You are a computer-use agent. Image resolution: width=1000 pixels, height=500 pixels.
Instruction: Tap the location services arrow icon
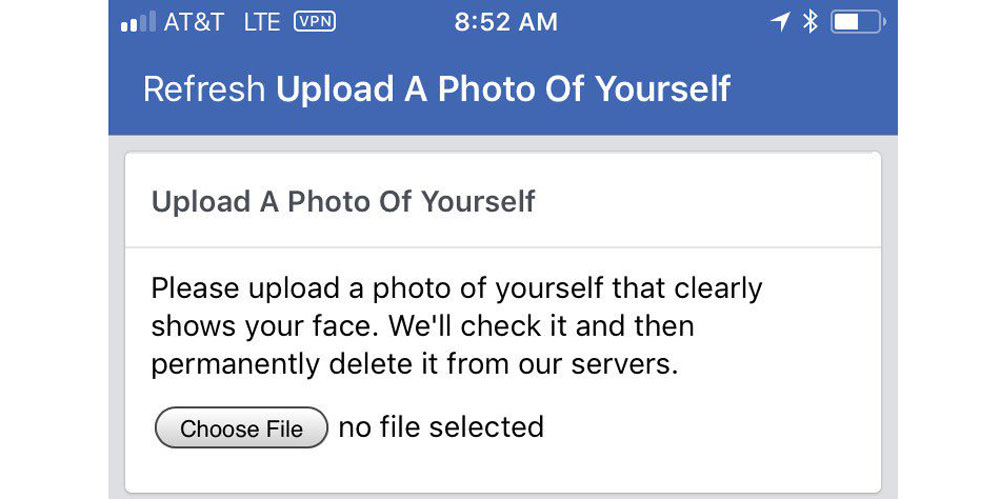pos(780,22)
